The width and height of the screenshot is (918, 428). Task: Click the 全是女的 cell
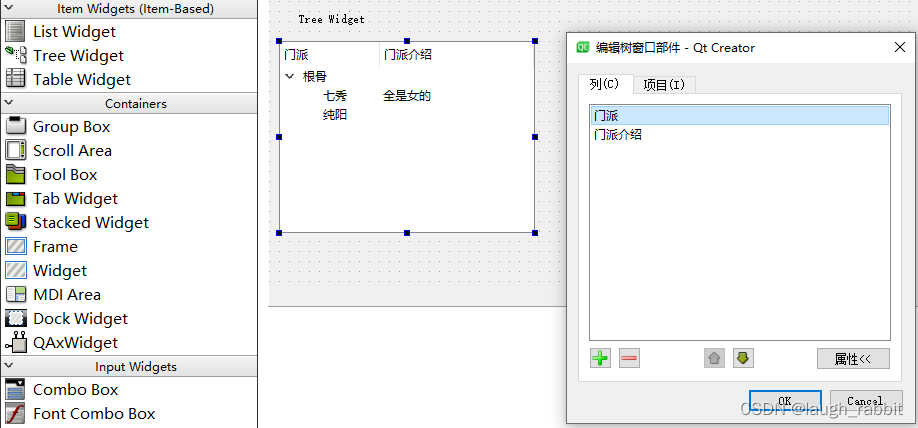[x=407, y=95]
